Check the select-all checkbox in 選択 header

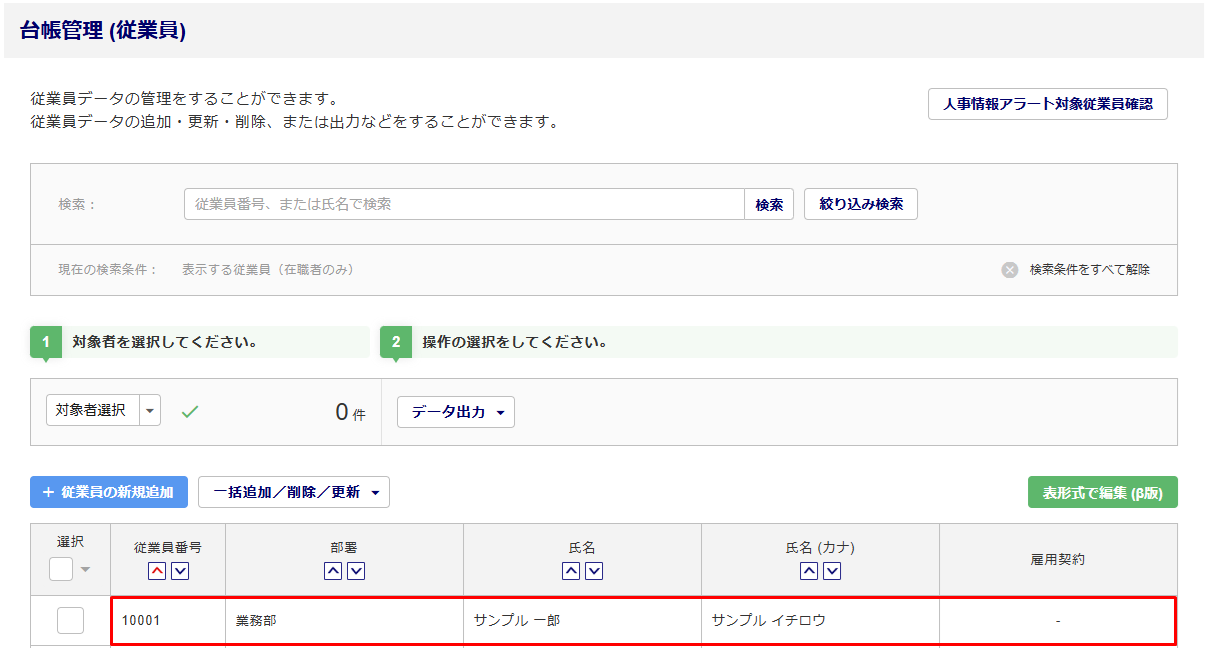[61, 569]
